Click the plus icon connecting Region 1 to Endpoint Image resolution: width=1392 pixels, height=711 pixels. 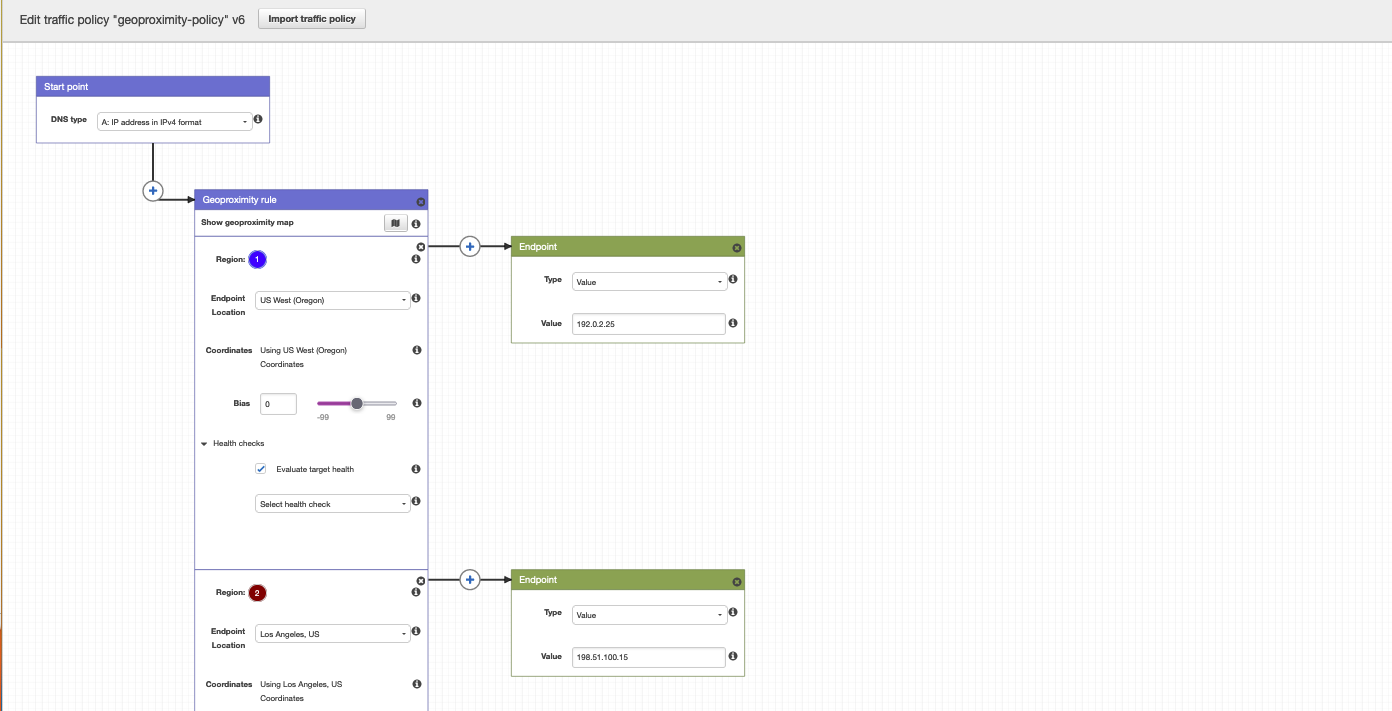(469, 244)
